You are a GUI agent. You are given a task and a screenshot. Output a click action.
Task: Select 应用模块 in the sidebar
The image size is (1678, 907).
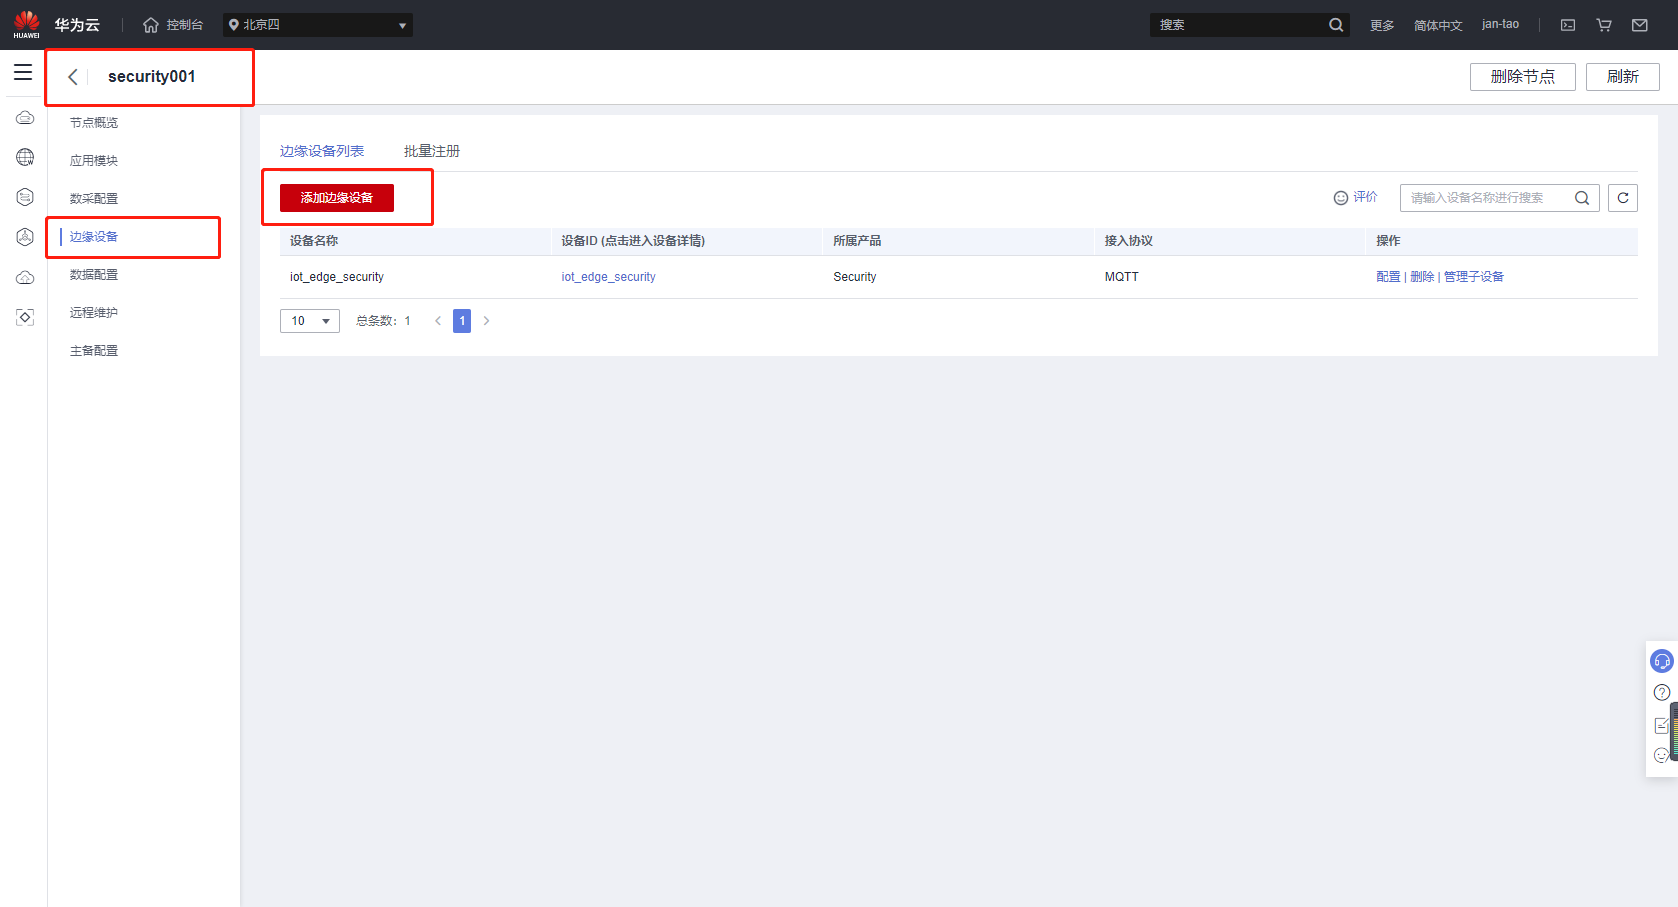click(94, 161)
